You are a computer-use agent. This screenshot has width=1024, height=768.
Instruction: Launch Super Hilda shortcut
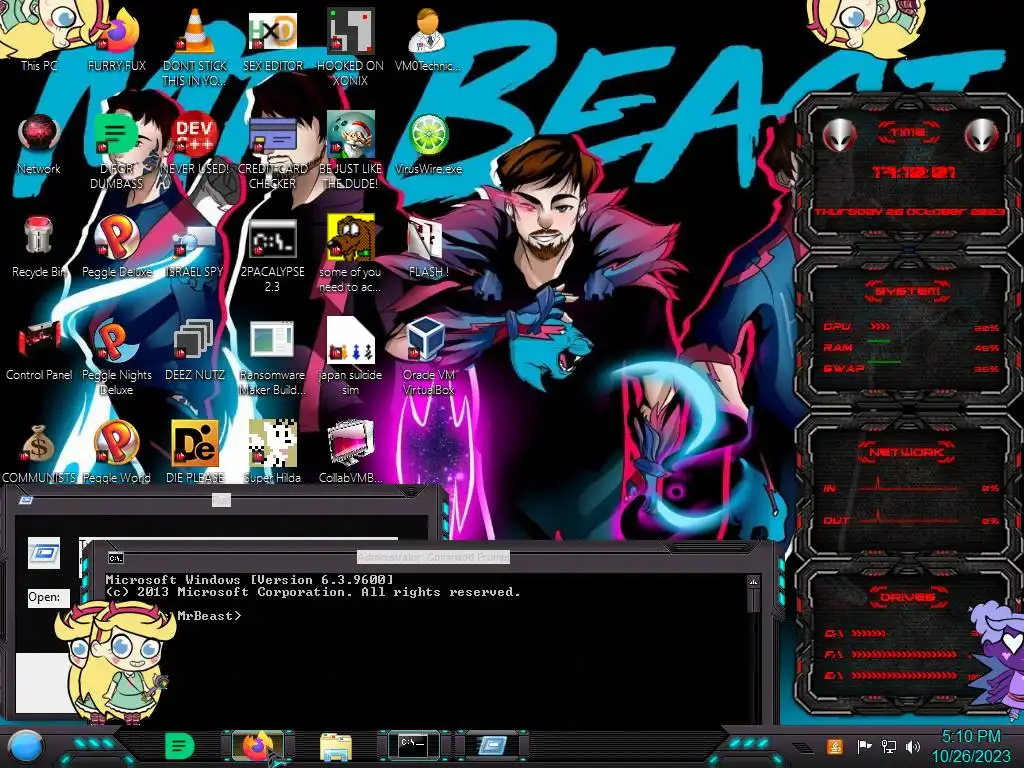272,452
